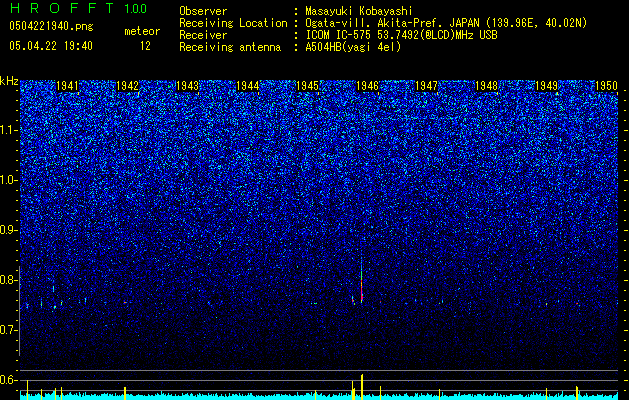
Task: Click the 1946 time marker
Action: pyautogui.click(x=367, y=86)
